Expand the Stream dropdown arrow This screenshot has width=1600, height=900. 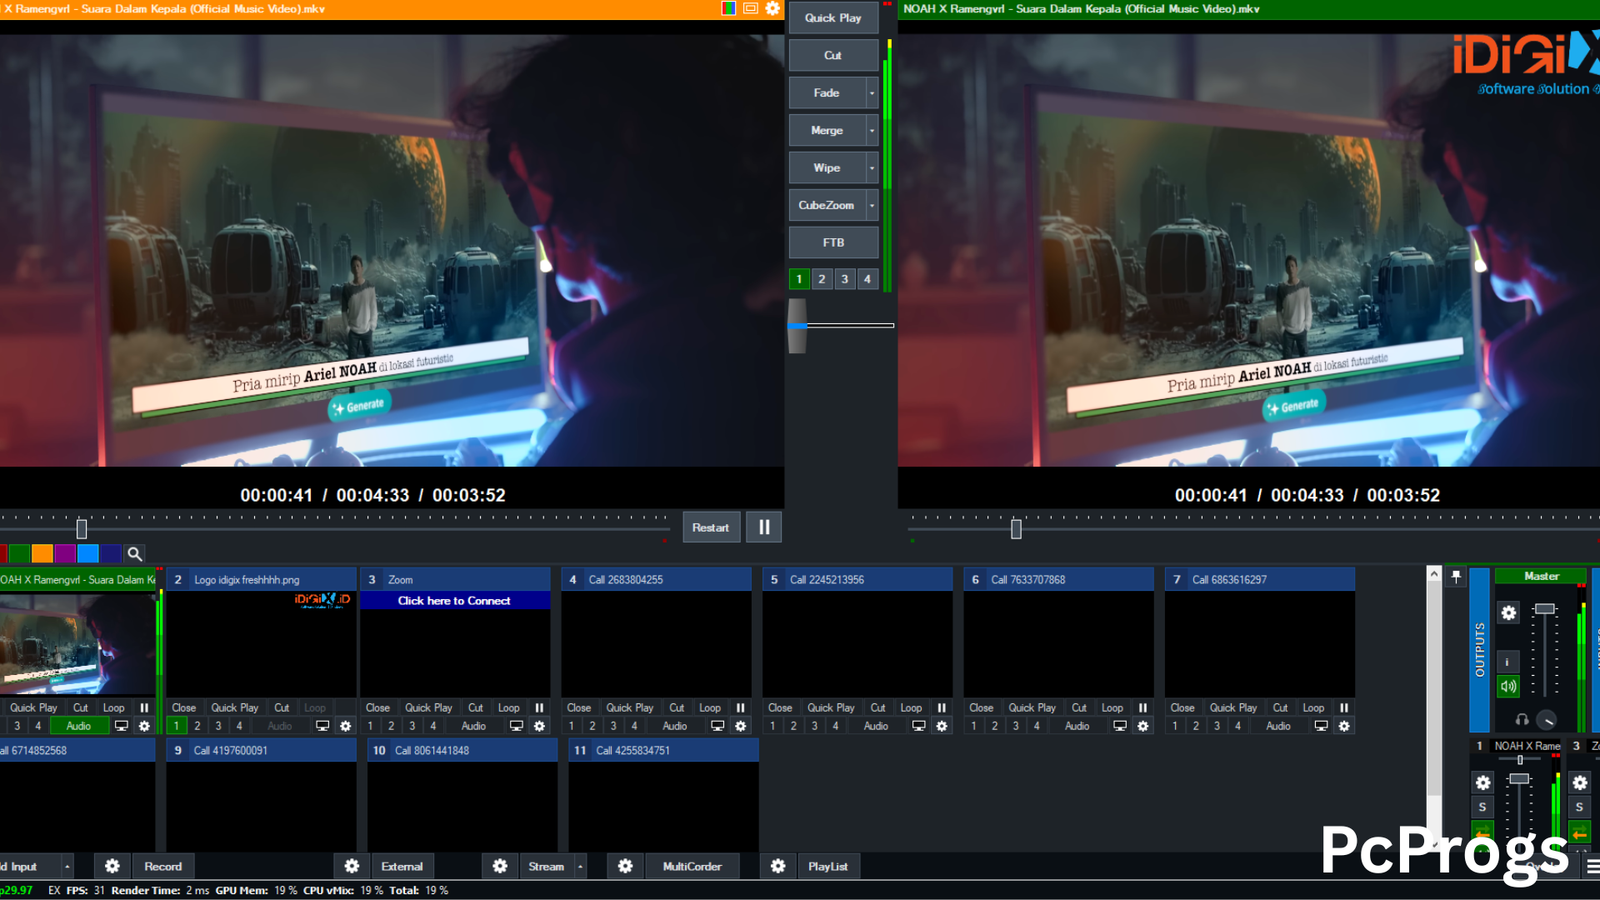[580, 866]
